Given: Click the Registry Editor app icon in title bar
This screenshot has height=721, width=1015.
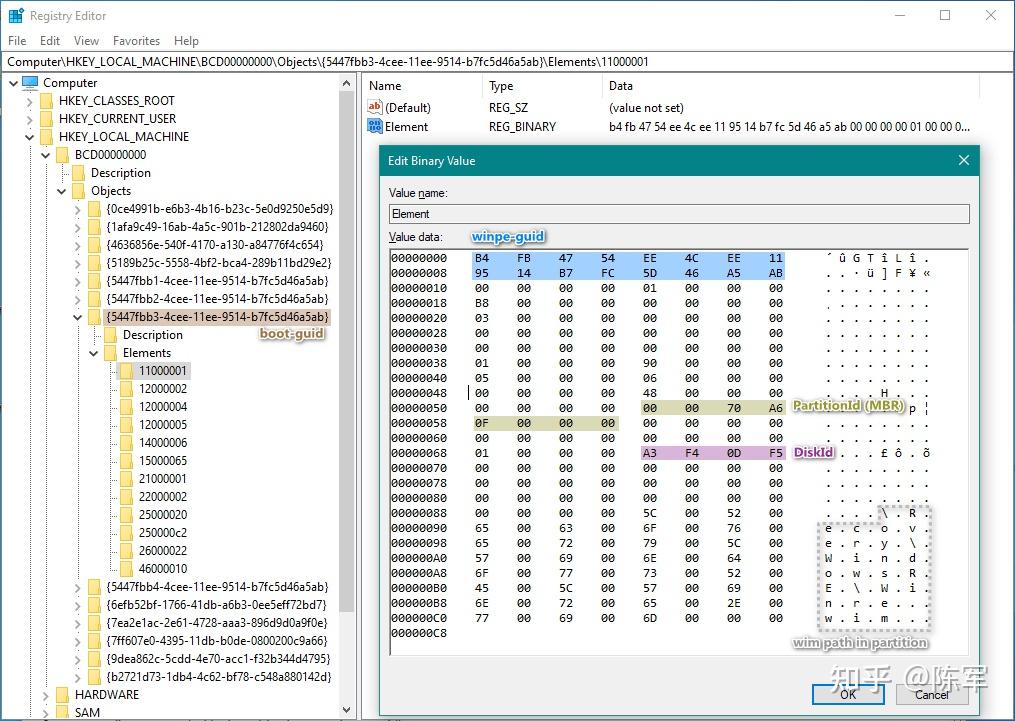Looking at the screenshot, I should (x=15, y=16).
